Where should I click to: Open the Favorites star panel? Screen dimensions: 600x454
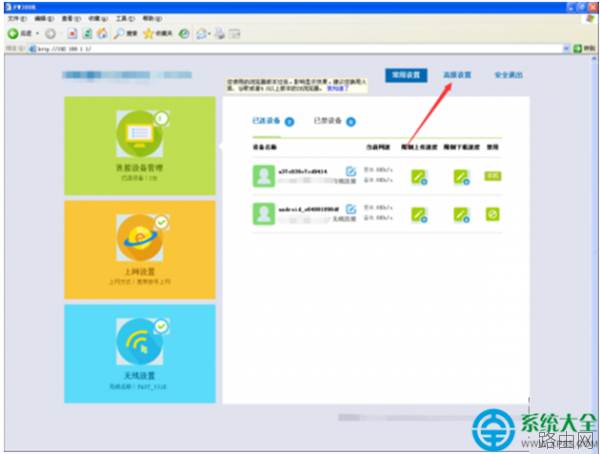(158, 34)
